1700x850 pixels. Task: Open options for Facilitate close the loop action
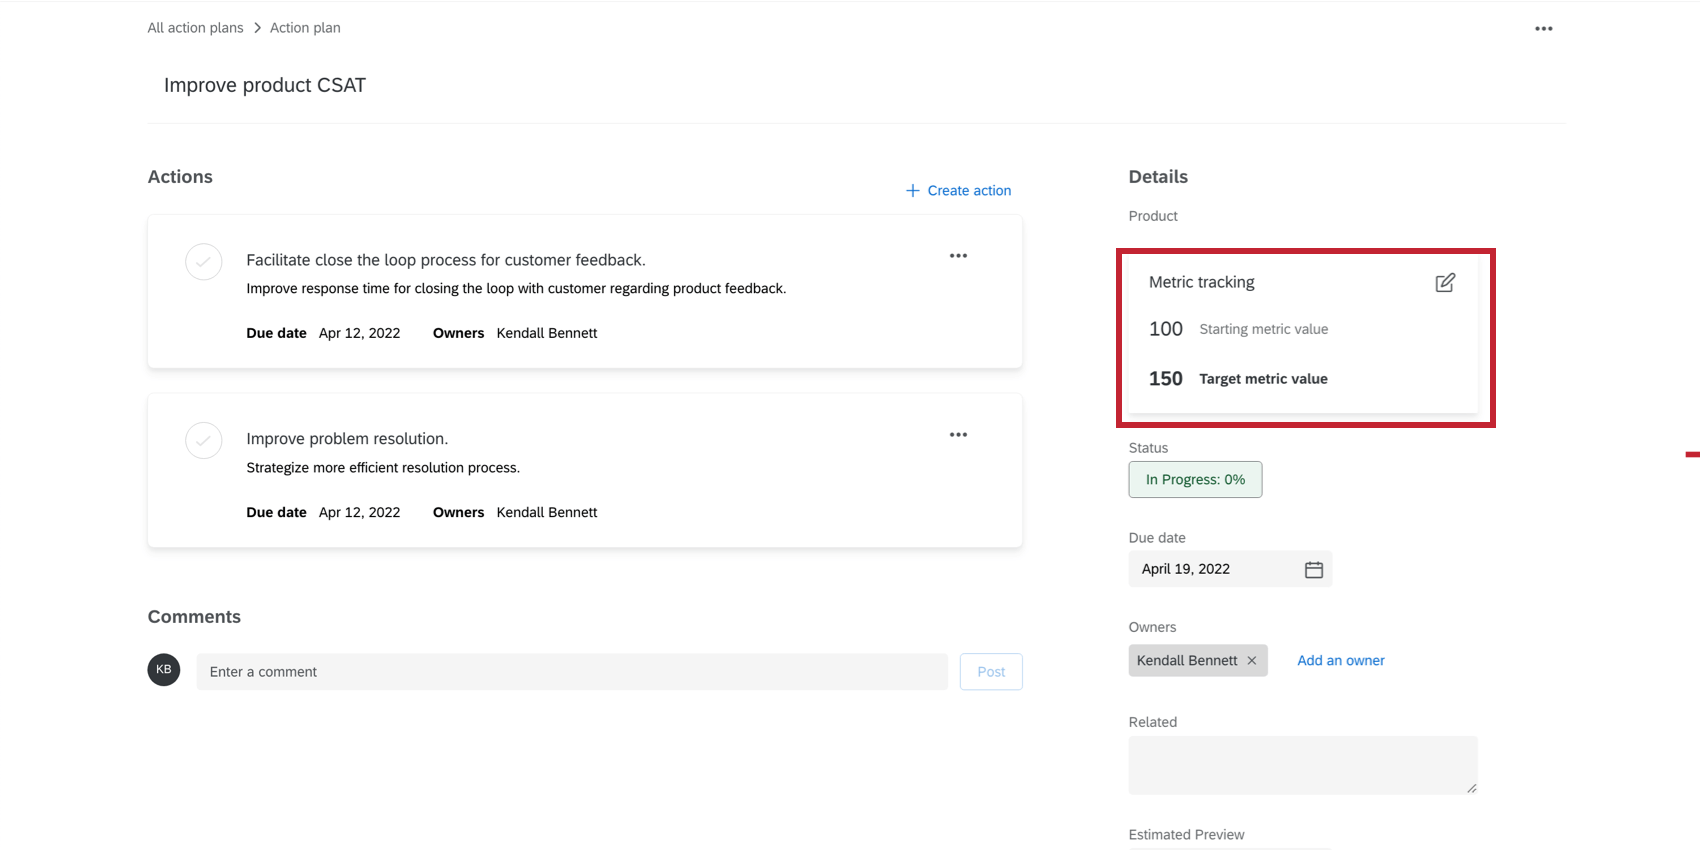[x=958, y=256]
